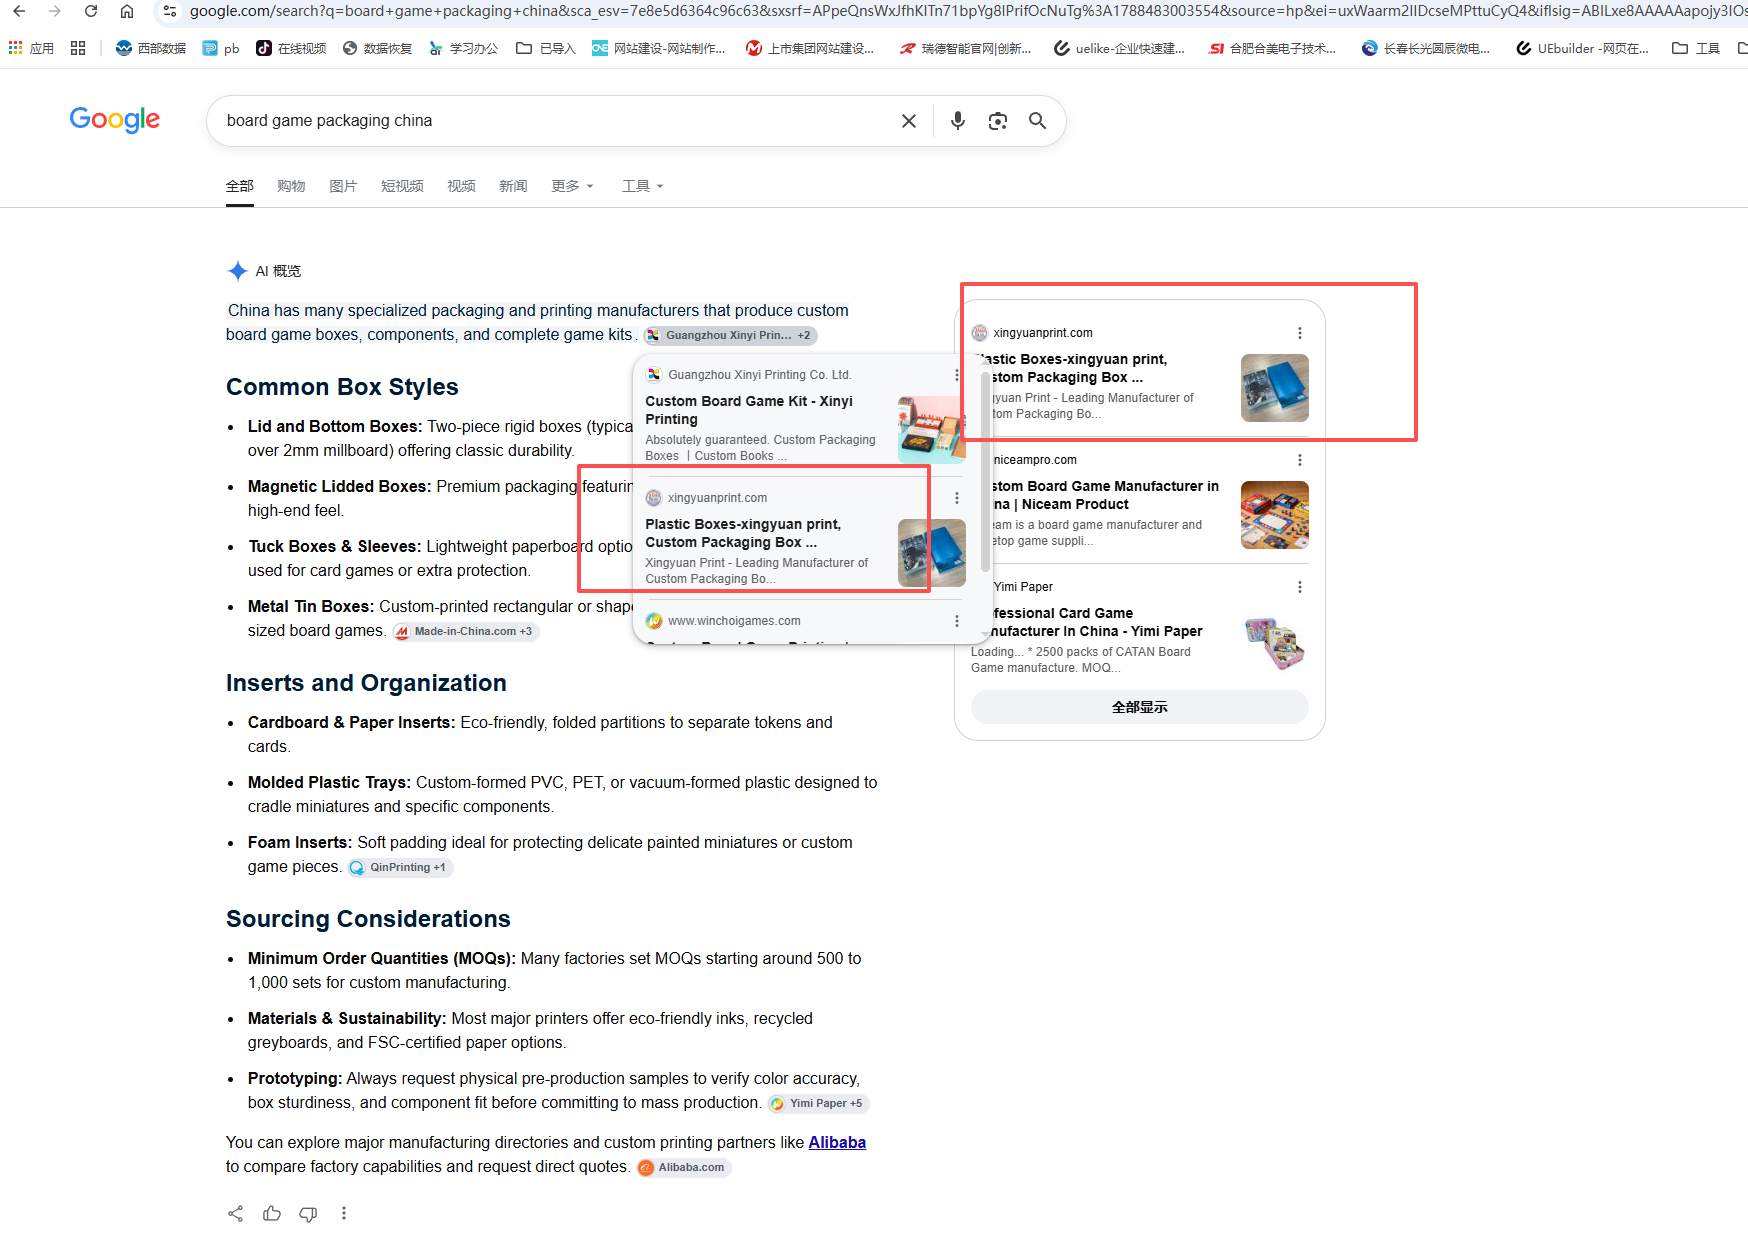Open options for Guangzhou Xinyi popup result

pos(957,375)
